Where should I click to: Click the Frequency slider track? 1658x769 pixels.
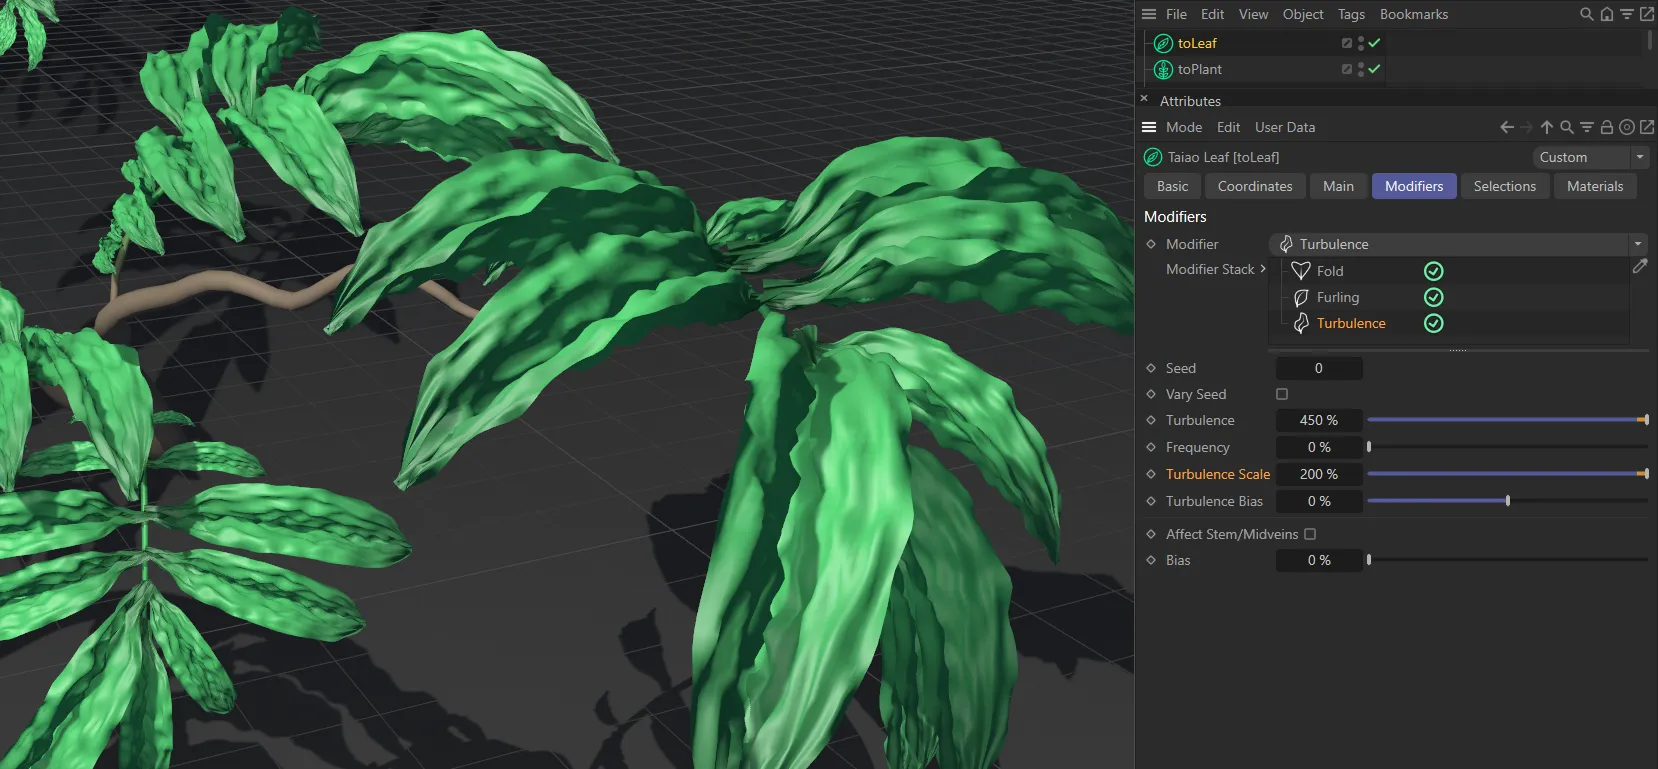[x=1507, y=447]
